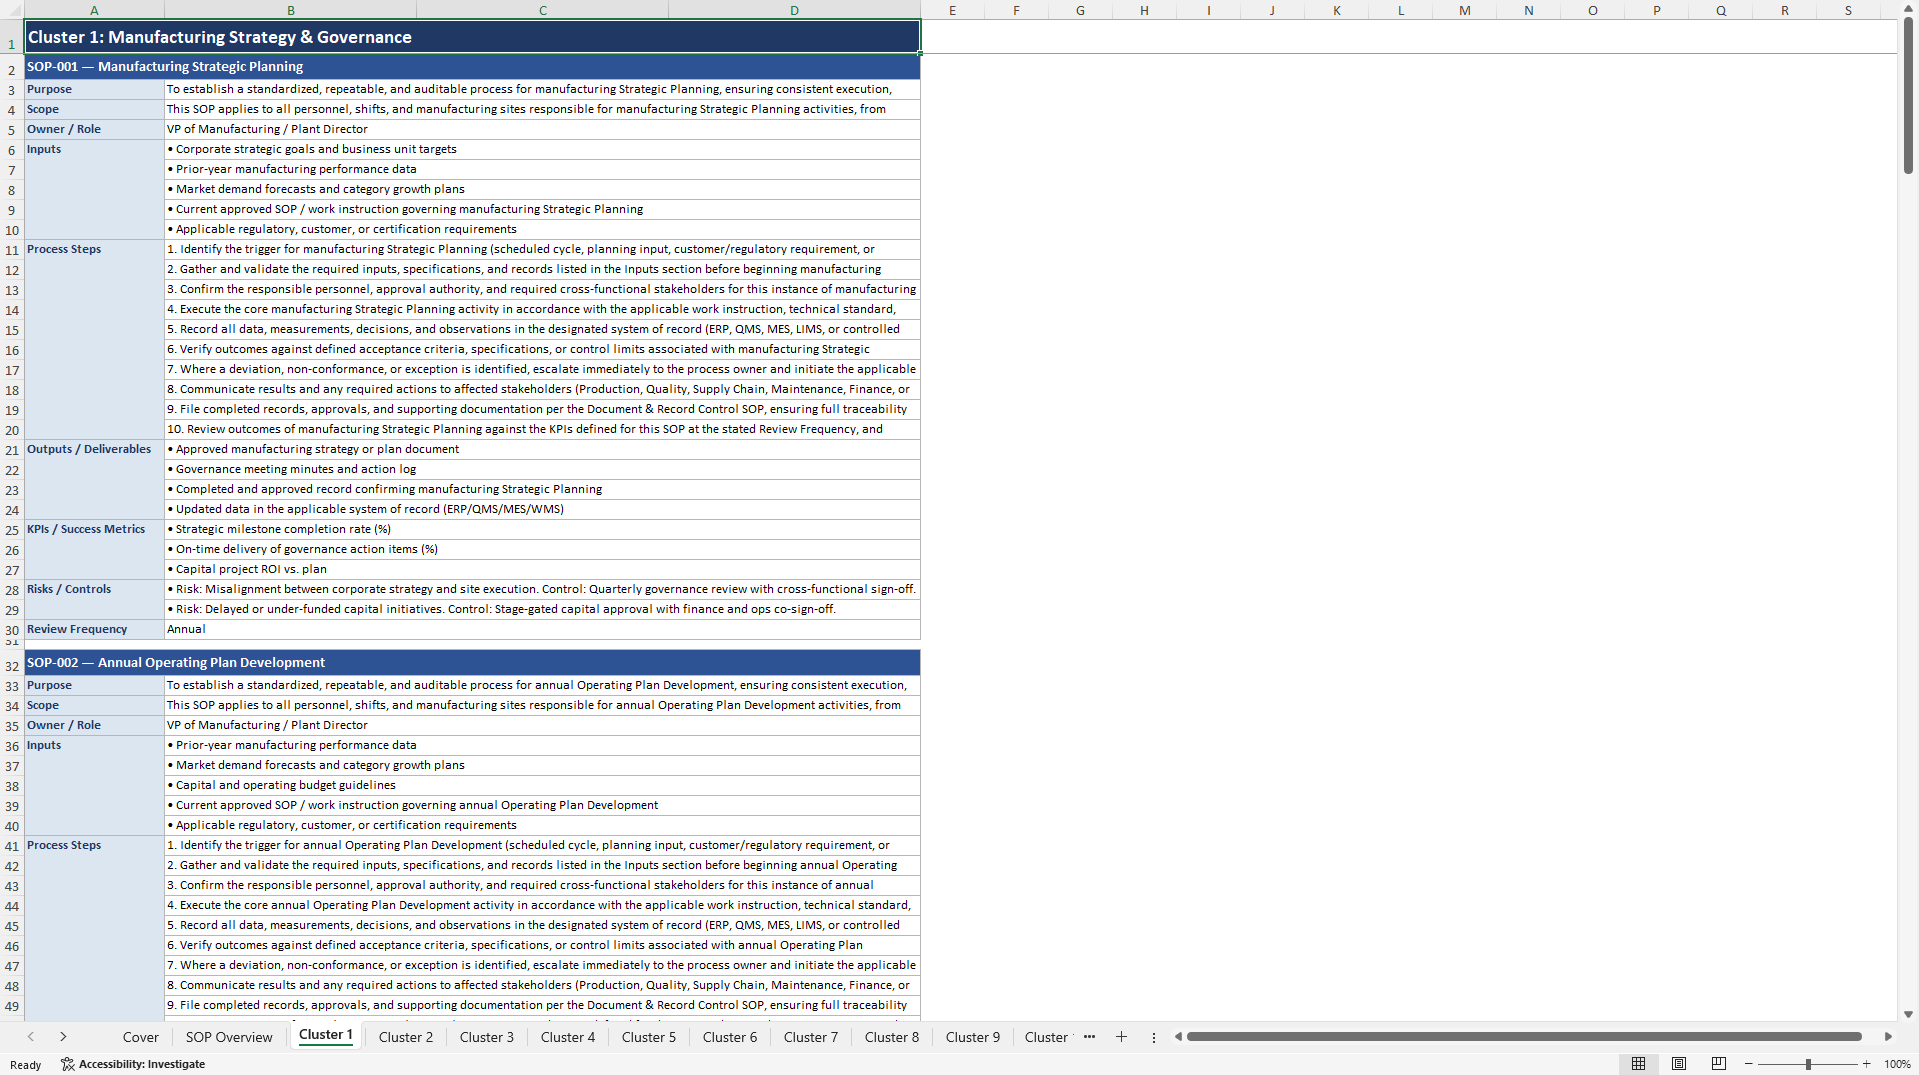Select the Annual review frequency cell
The height and width of the screenshot is (1075, 1919).
tap(542, 630)
